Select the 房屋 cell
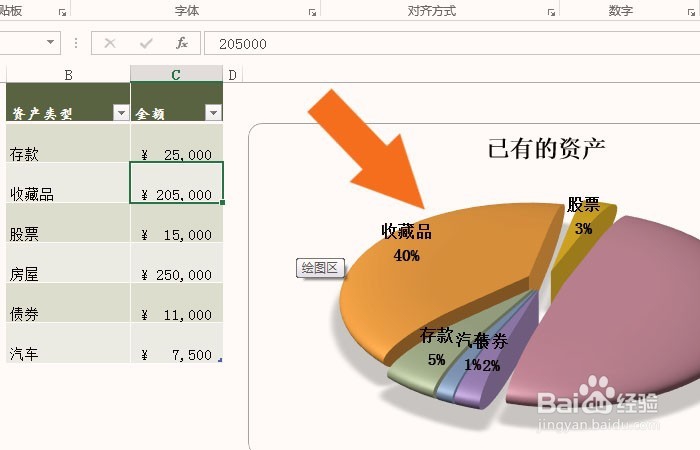The image size is (700, 450). coord(68,263)
